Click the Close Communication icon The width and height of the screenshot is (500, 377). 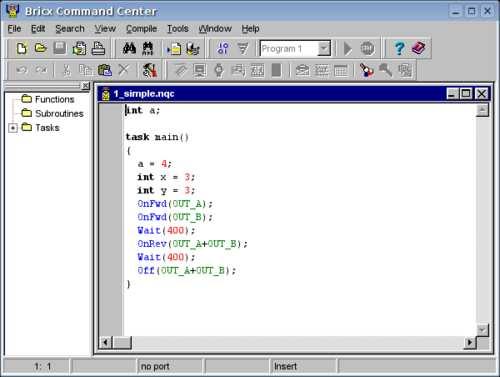pos(405,70)
